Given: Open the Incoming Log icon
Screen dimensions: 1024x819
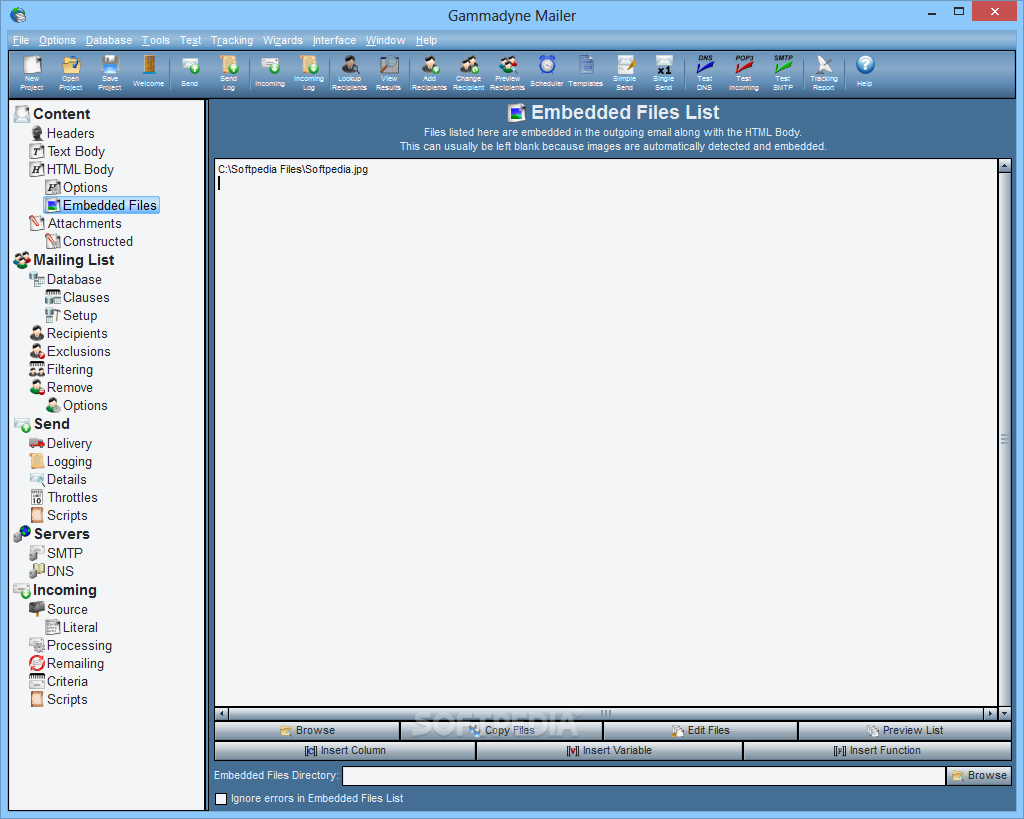Looking at the screenshot, I should pos(309,72).
